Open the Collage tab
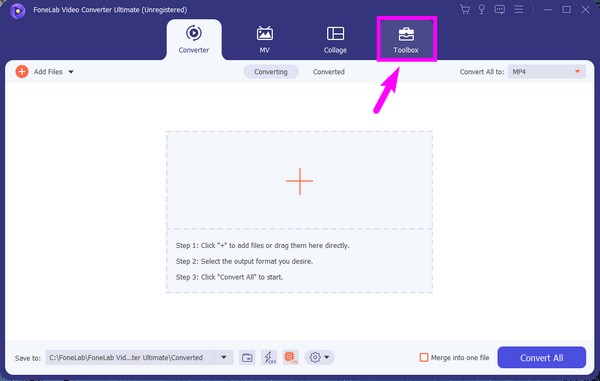The width and height of the screenshot is (600, 381). 335,40
